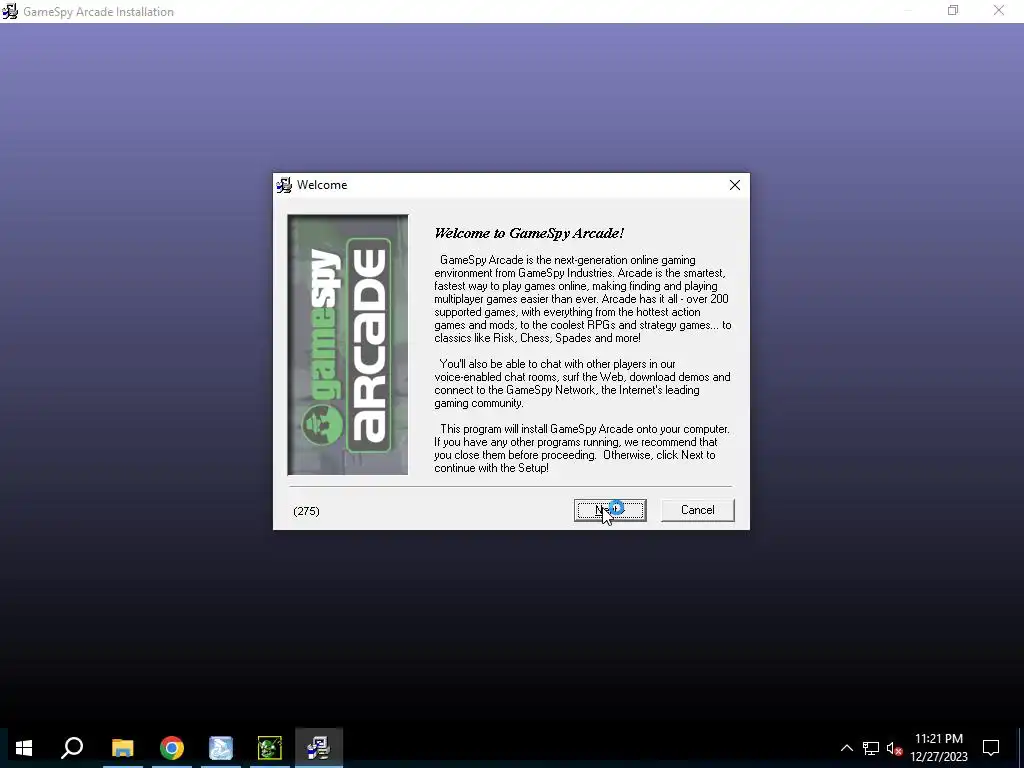Viewport: 1024px width, 768px height.
Task: Select the GameSpy installer taskbar icon
Action: (319, 748)
